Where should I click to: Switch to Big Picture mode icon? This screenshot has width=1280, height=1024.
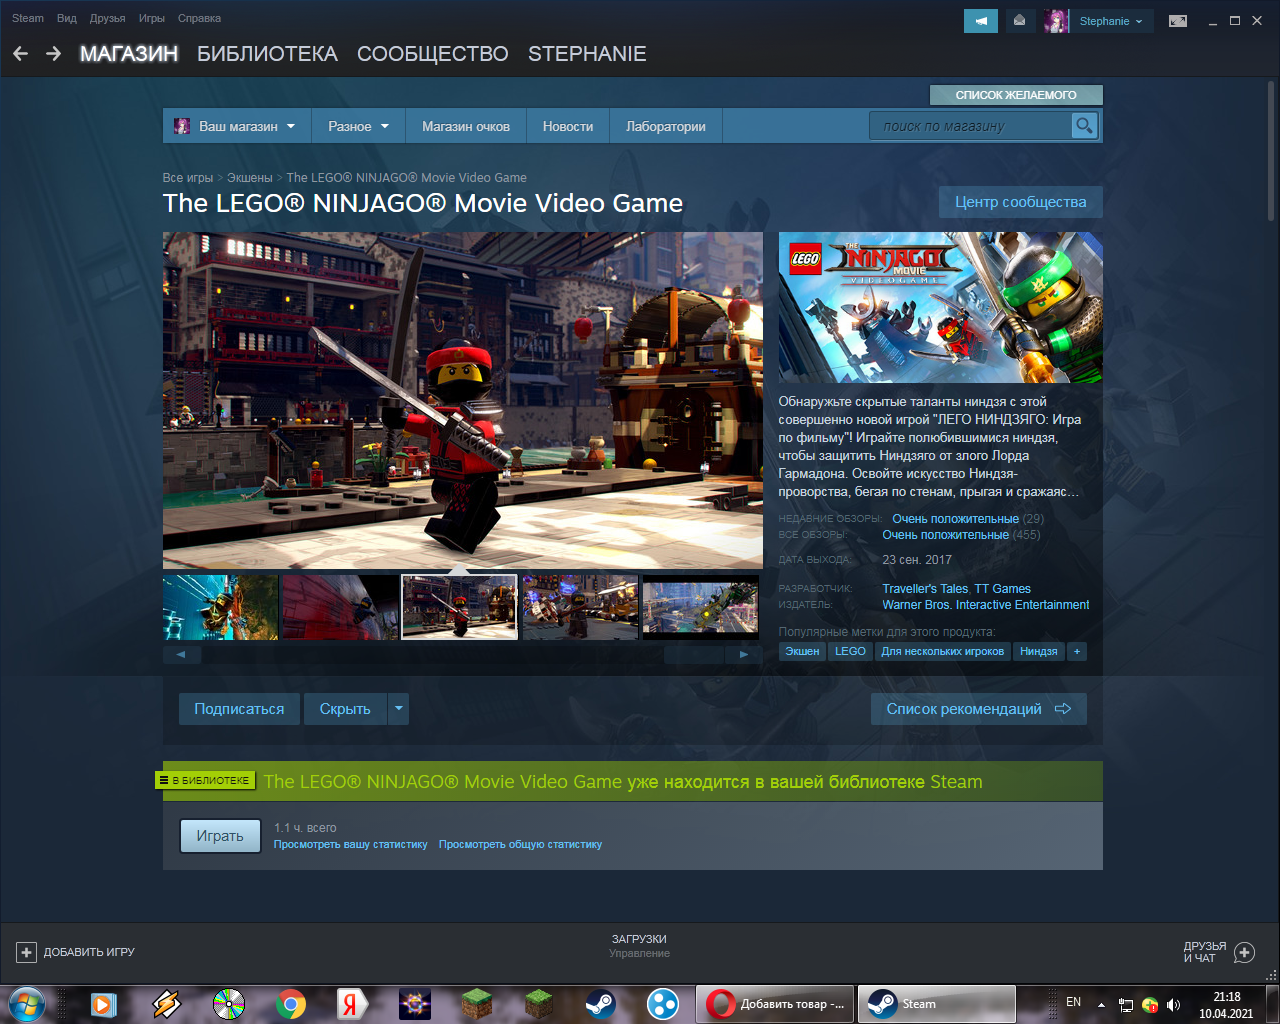click(x=1178, y=21)
